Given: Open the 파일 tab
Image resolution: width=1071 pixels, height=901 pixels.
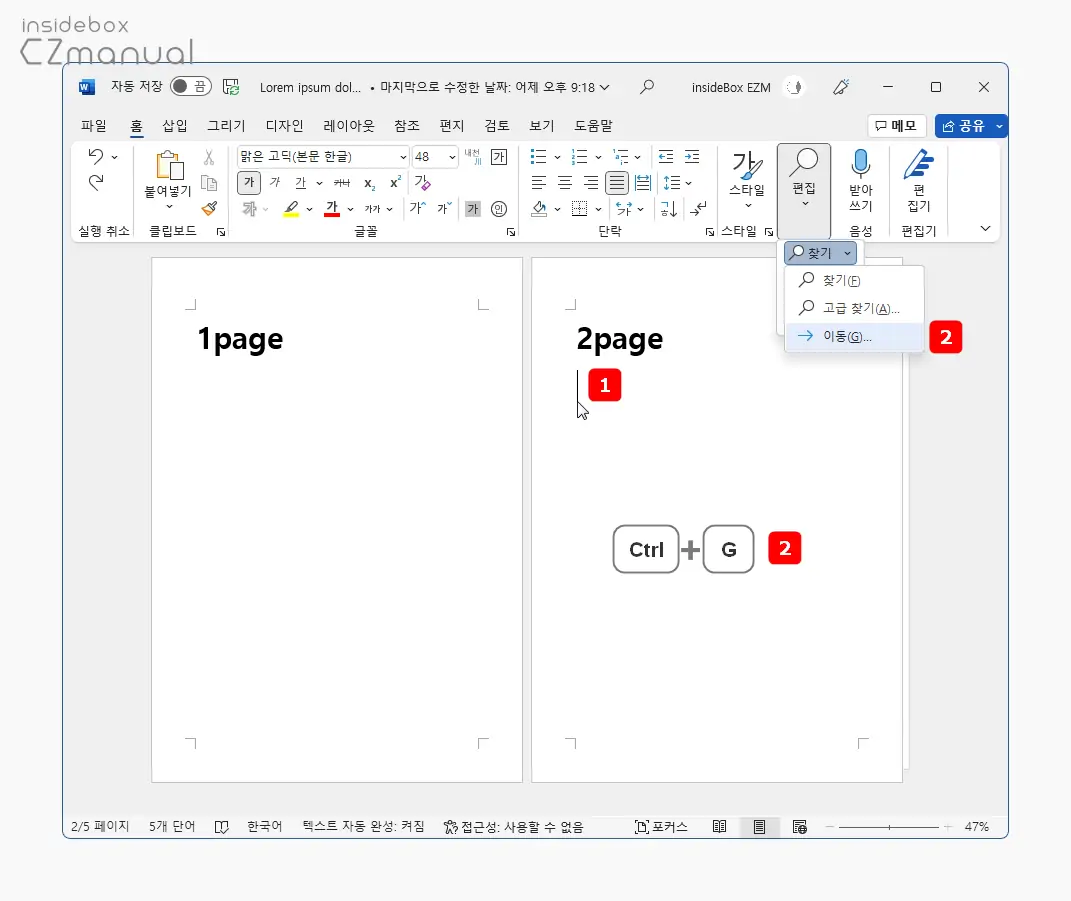Looking at the screenshot, I should coord(94,126).
